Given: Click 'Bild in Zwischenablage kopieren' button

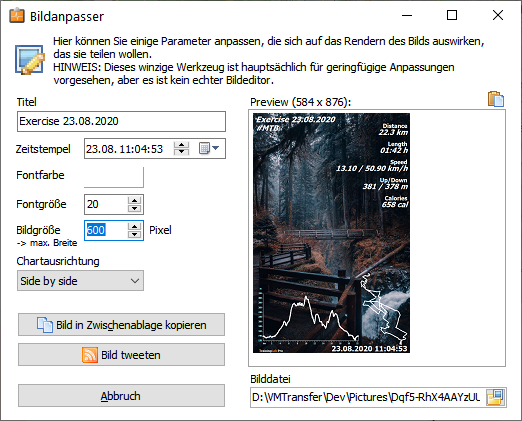Looking at the screenshot, I should pyautogui.click(x=121, y=325).
